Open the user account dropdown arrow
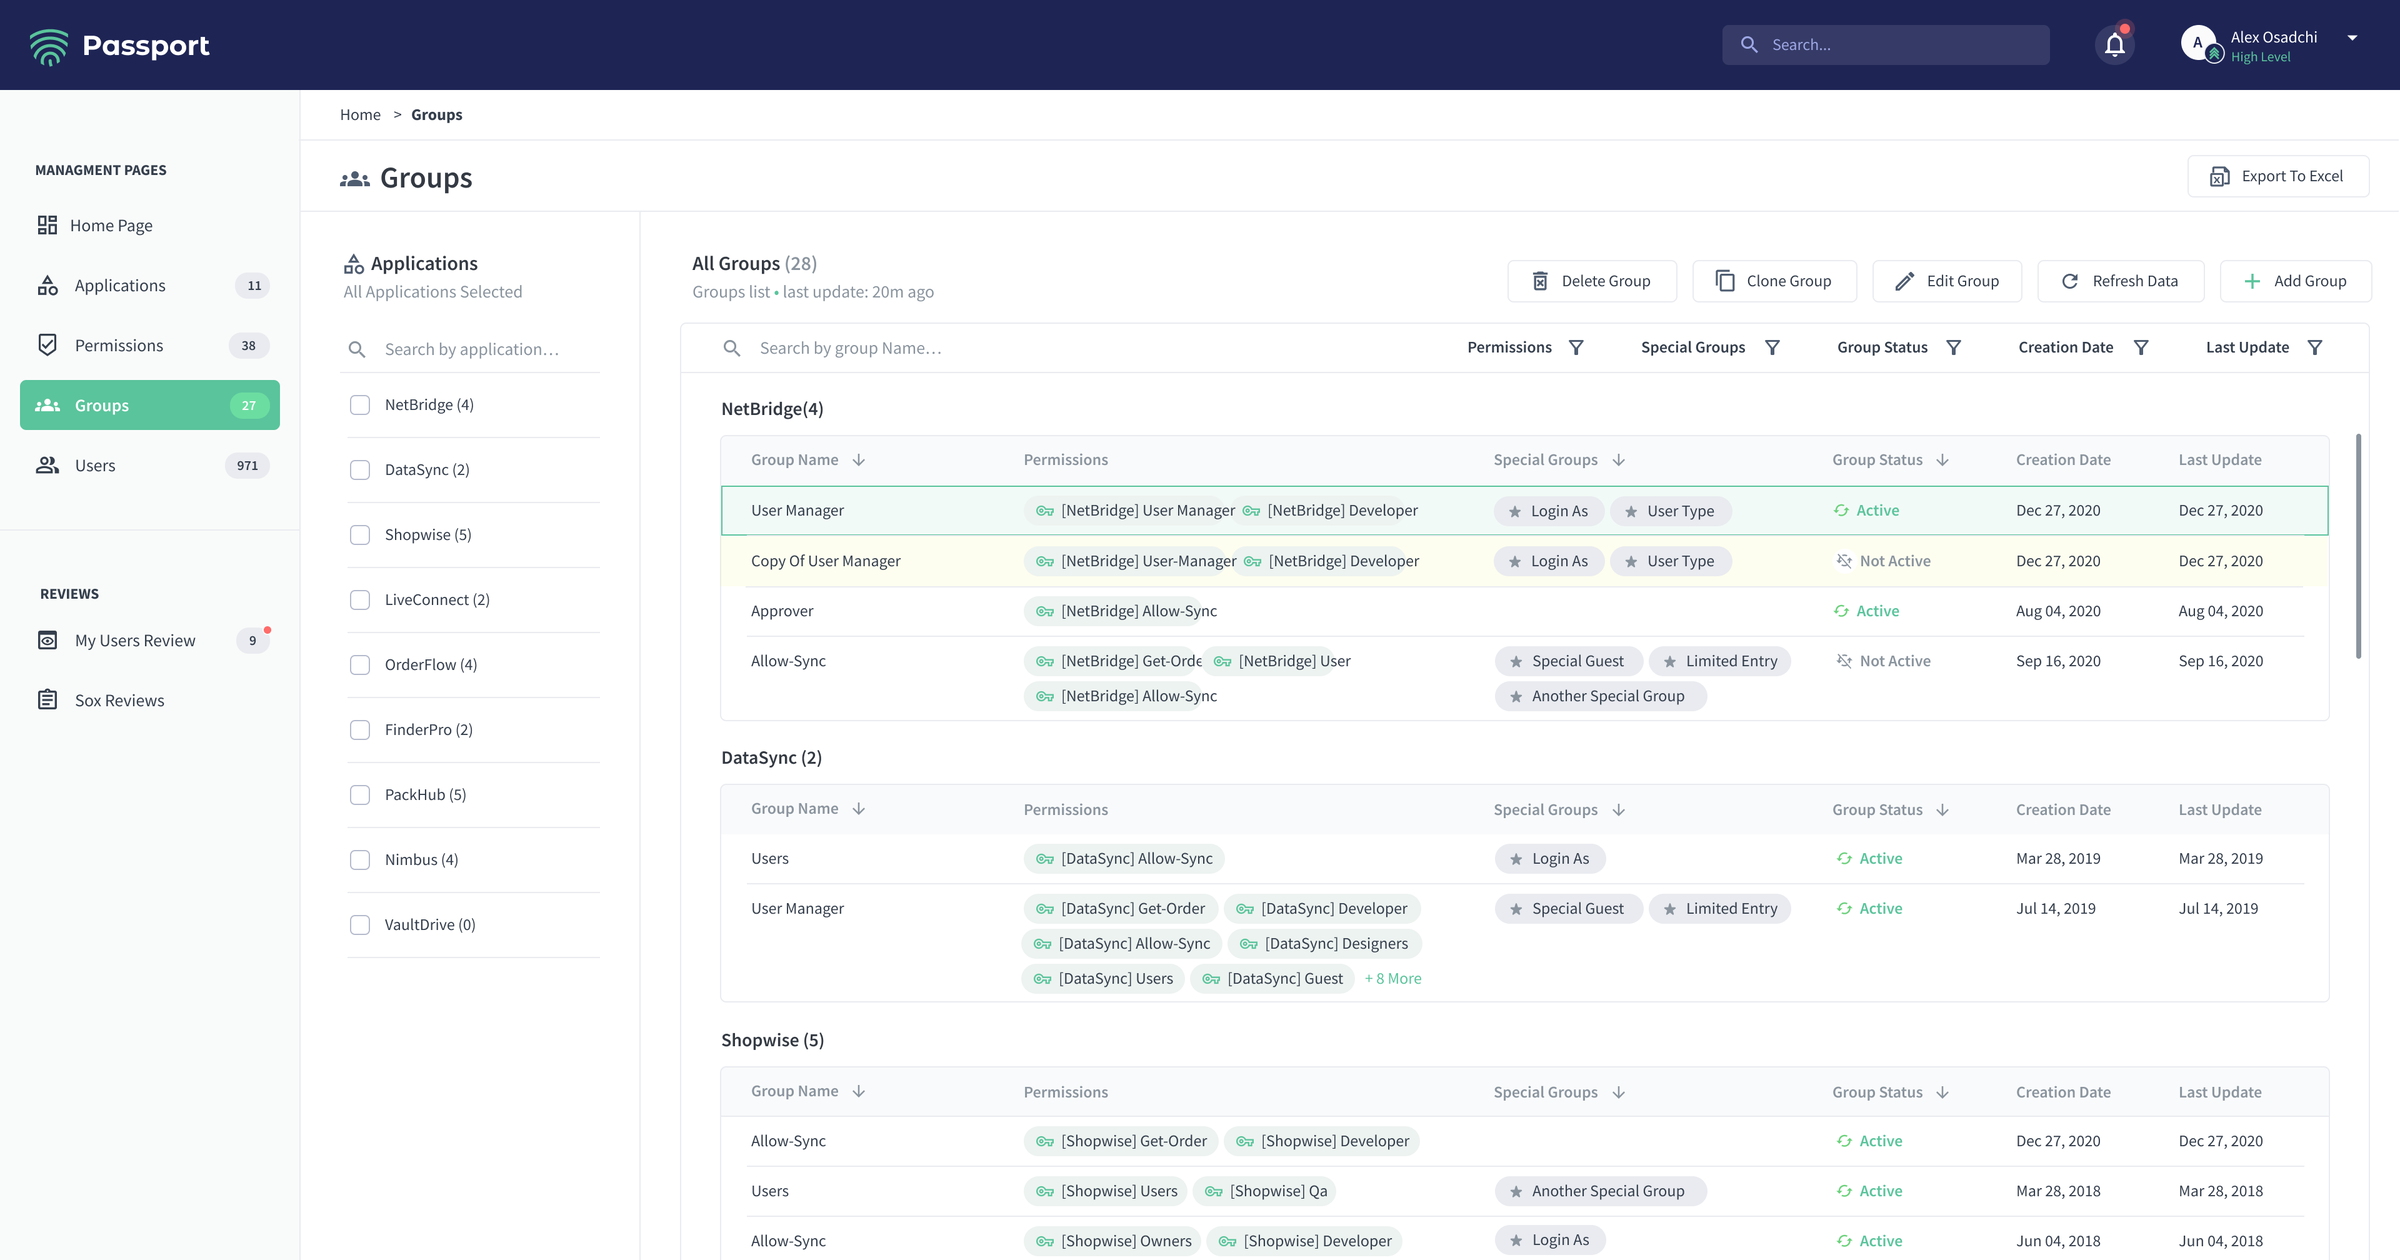The image size is (2400, 1260). click(2352, 38)
